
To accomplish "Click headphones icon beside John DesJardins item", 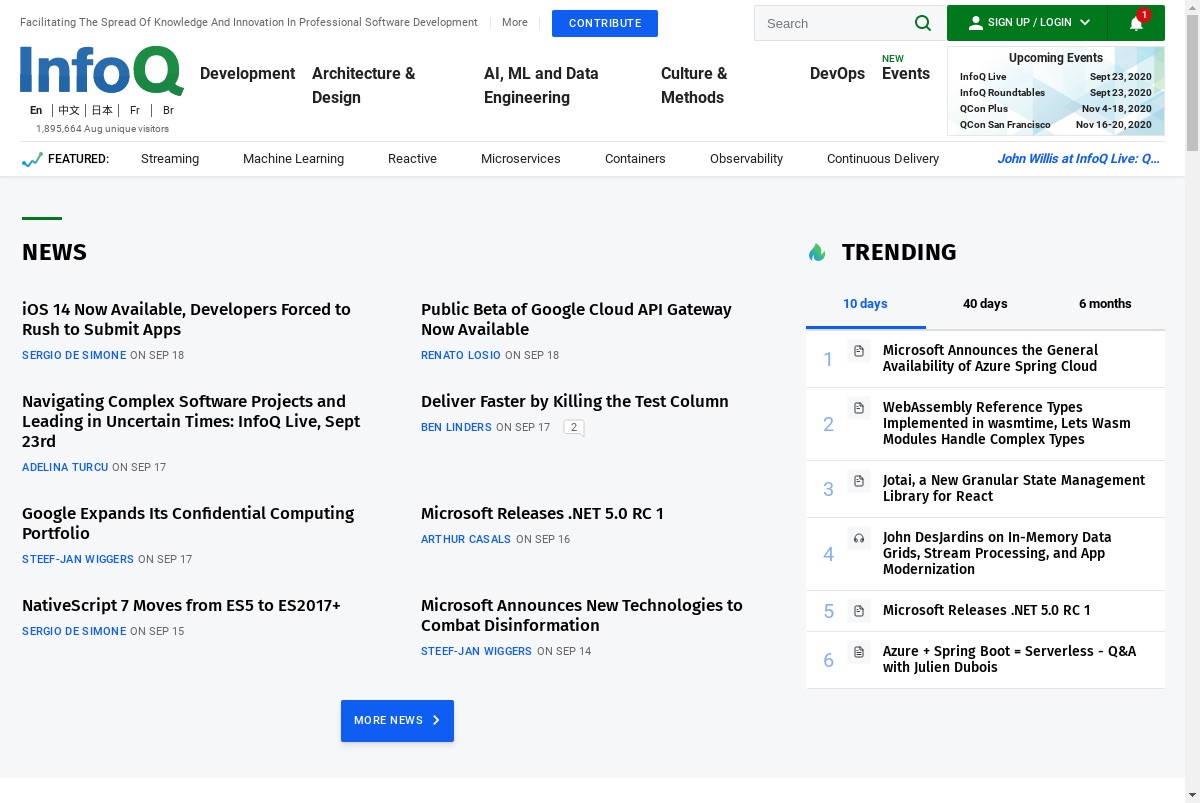I will (x=858, y=538).
